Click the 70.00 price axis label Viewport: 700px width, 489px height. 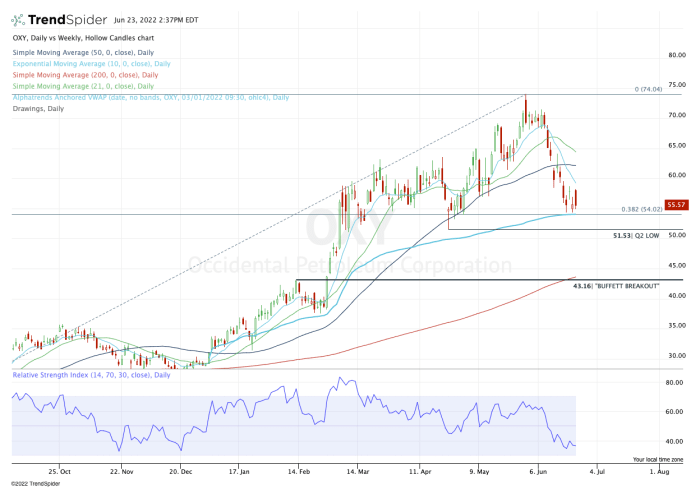(x=677, y=115)
